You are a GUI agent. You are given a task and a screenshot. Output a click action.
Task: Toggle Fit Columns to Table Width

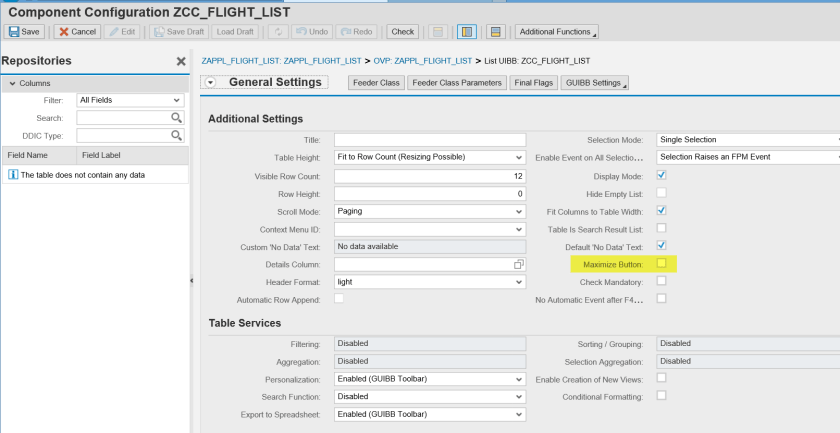(x=661, y=211)
